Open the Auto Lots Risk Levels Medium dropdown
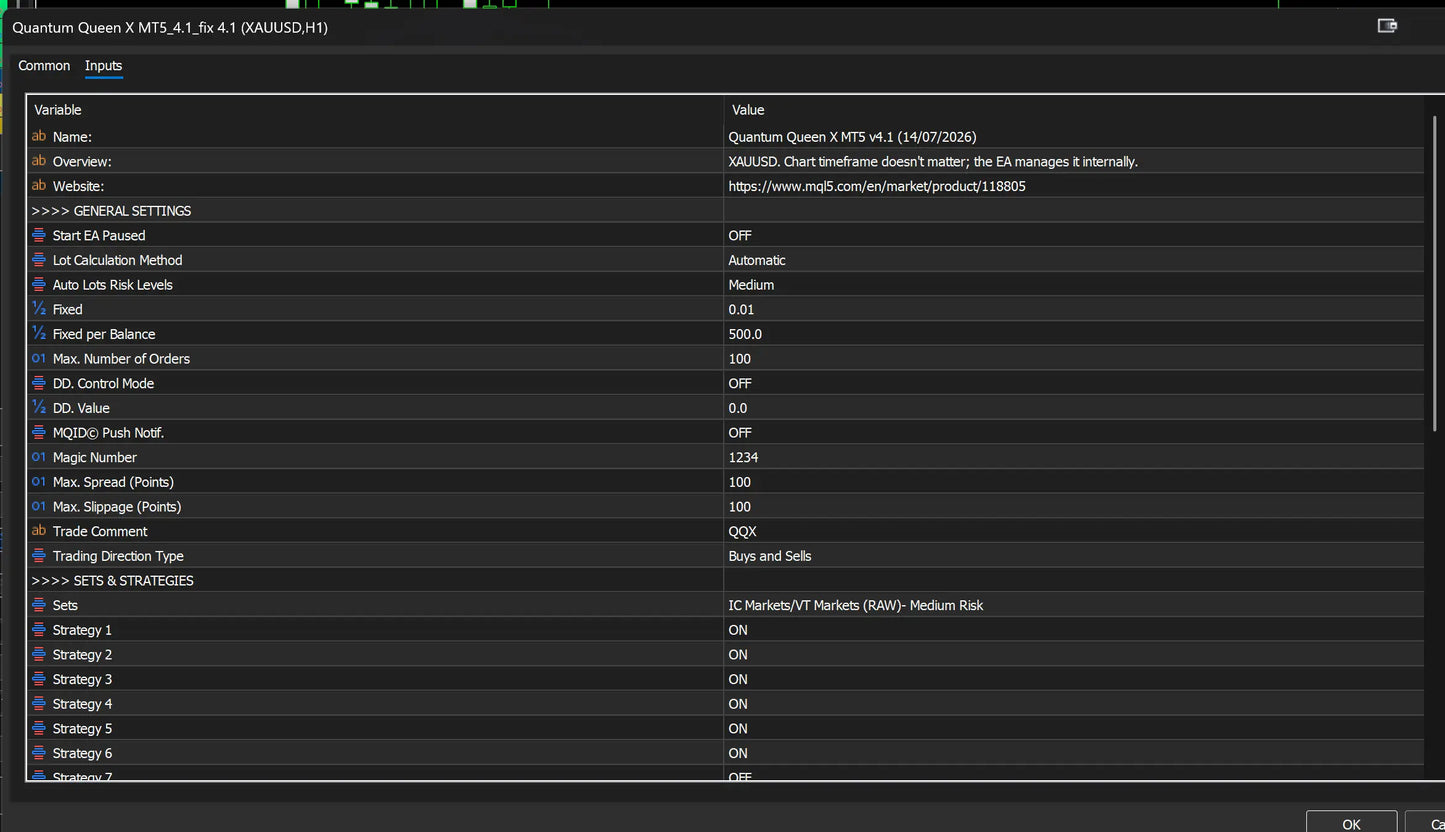Screen dimensions: 1445x832 click(1074, 284)
